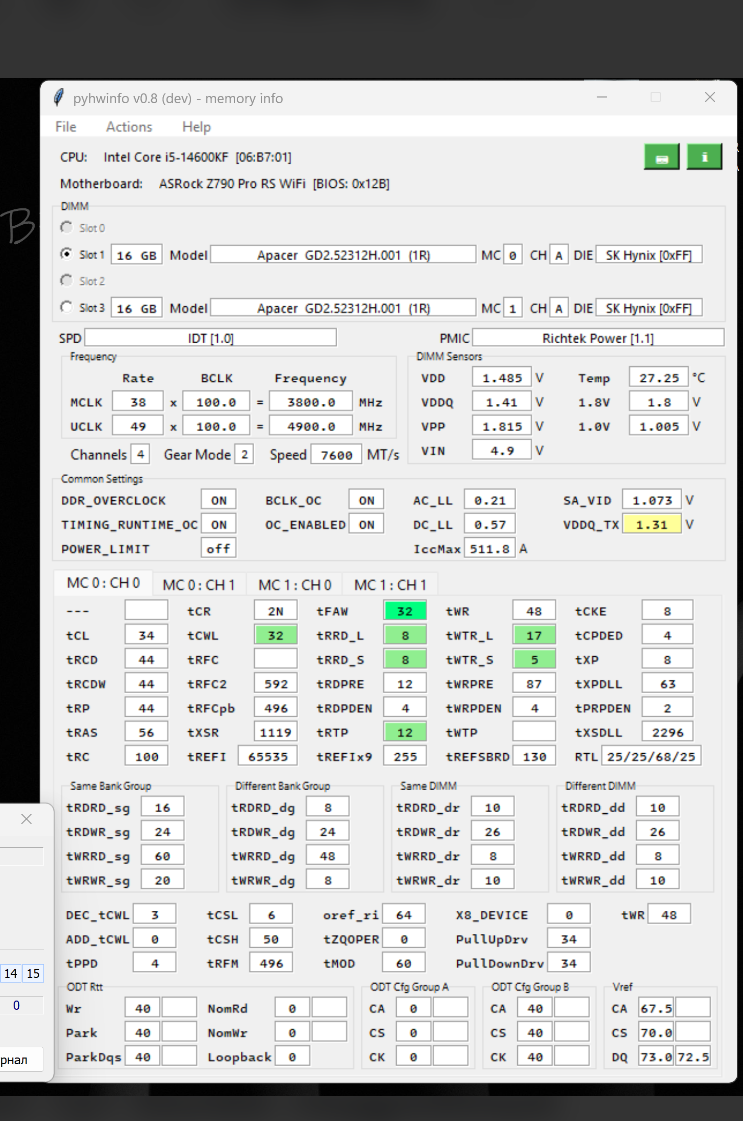Close the background window with its X button

(26, 819)
